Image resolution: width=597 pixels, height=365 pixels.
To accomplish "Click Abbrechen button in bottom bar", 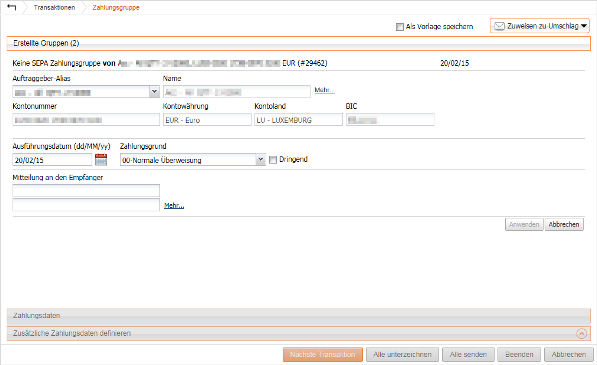I will click(x=568, y=354).
